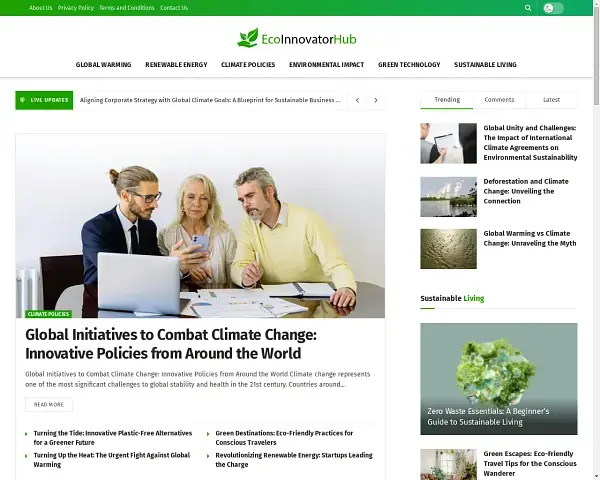Open the Global Warming menu

pyautogui.click(x=103, y=65)
